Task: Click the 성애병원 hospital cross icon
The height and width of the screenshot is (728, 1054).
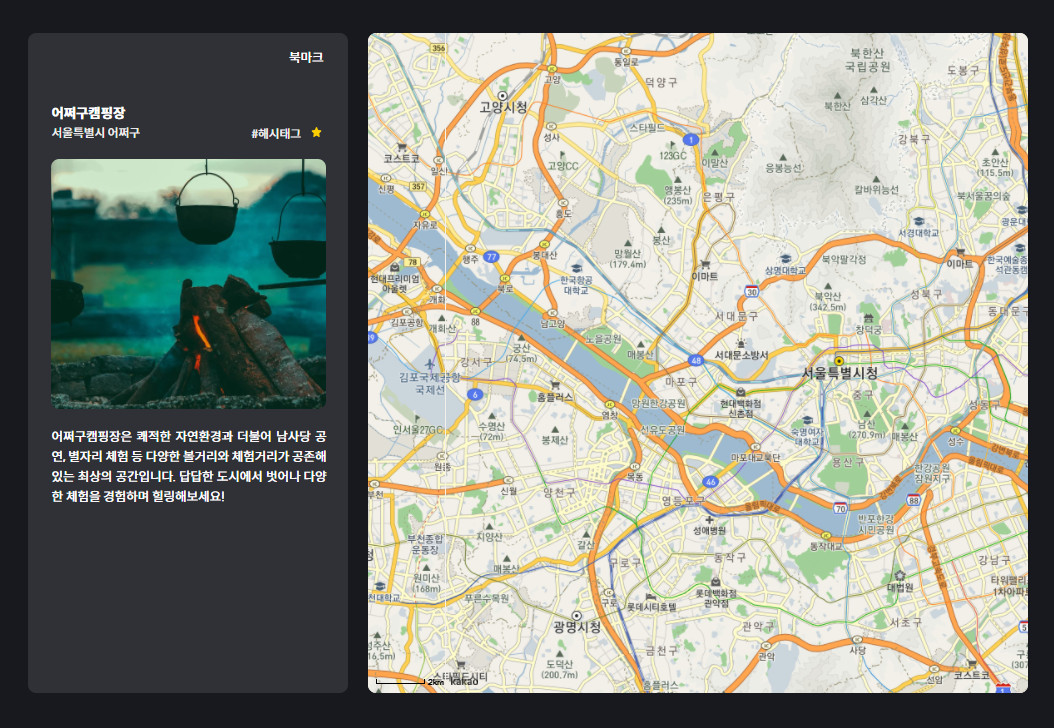Action: [709, 519]
